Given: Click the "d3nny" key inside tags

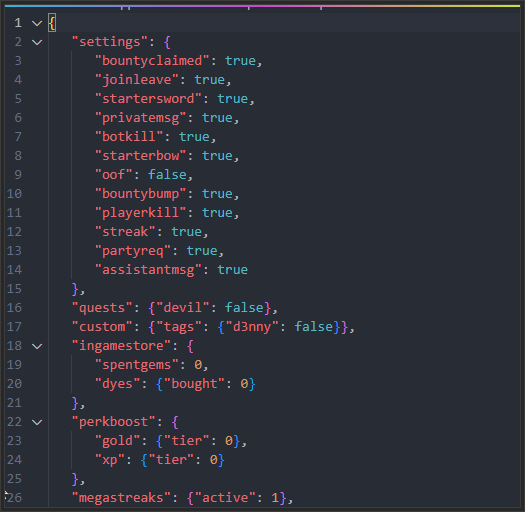Looking at the screenshot, I should (252, 327).
